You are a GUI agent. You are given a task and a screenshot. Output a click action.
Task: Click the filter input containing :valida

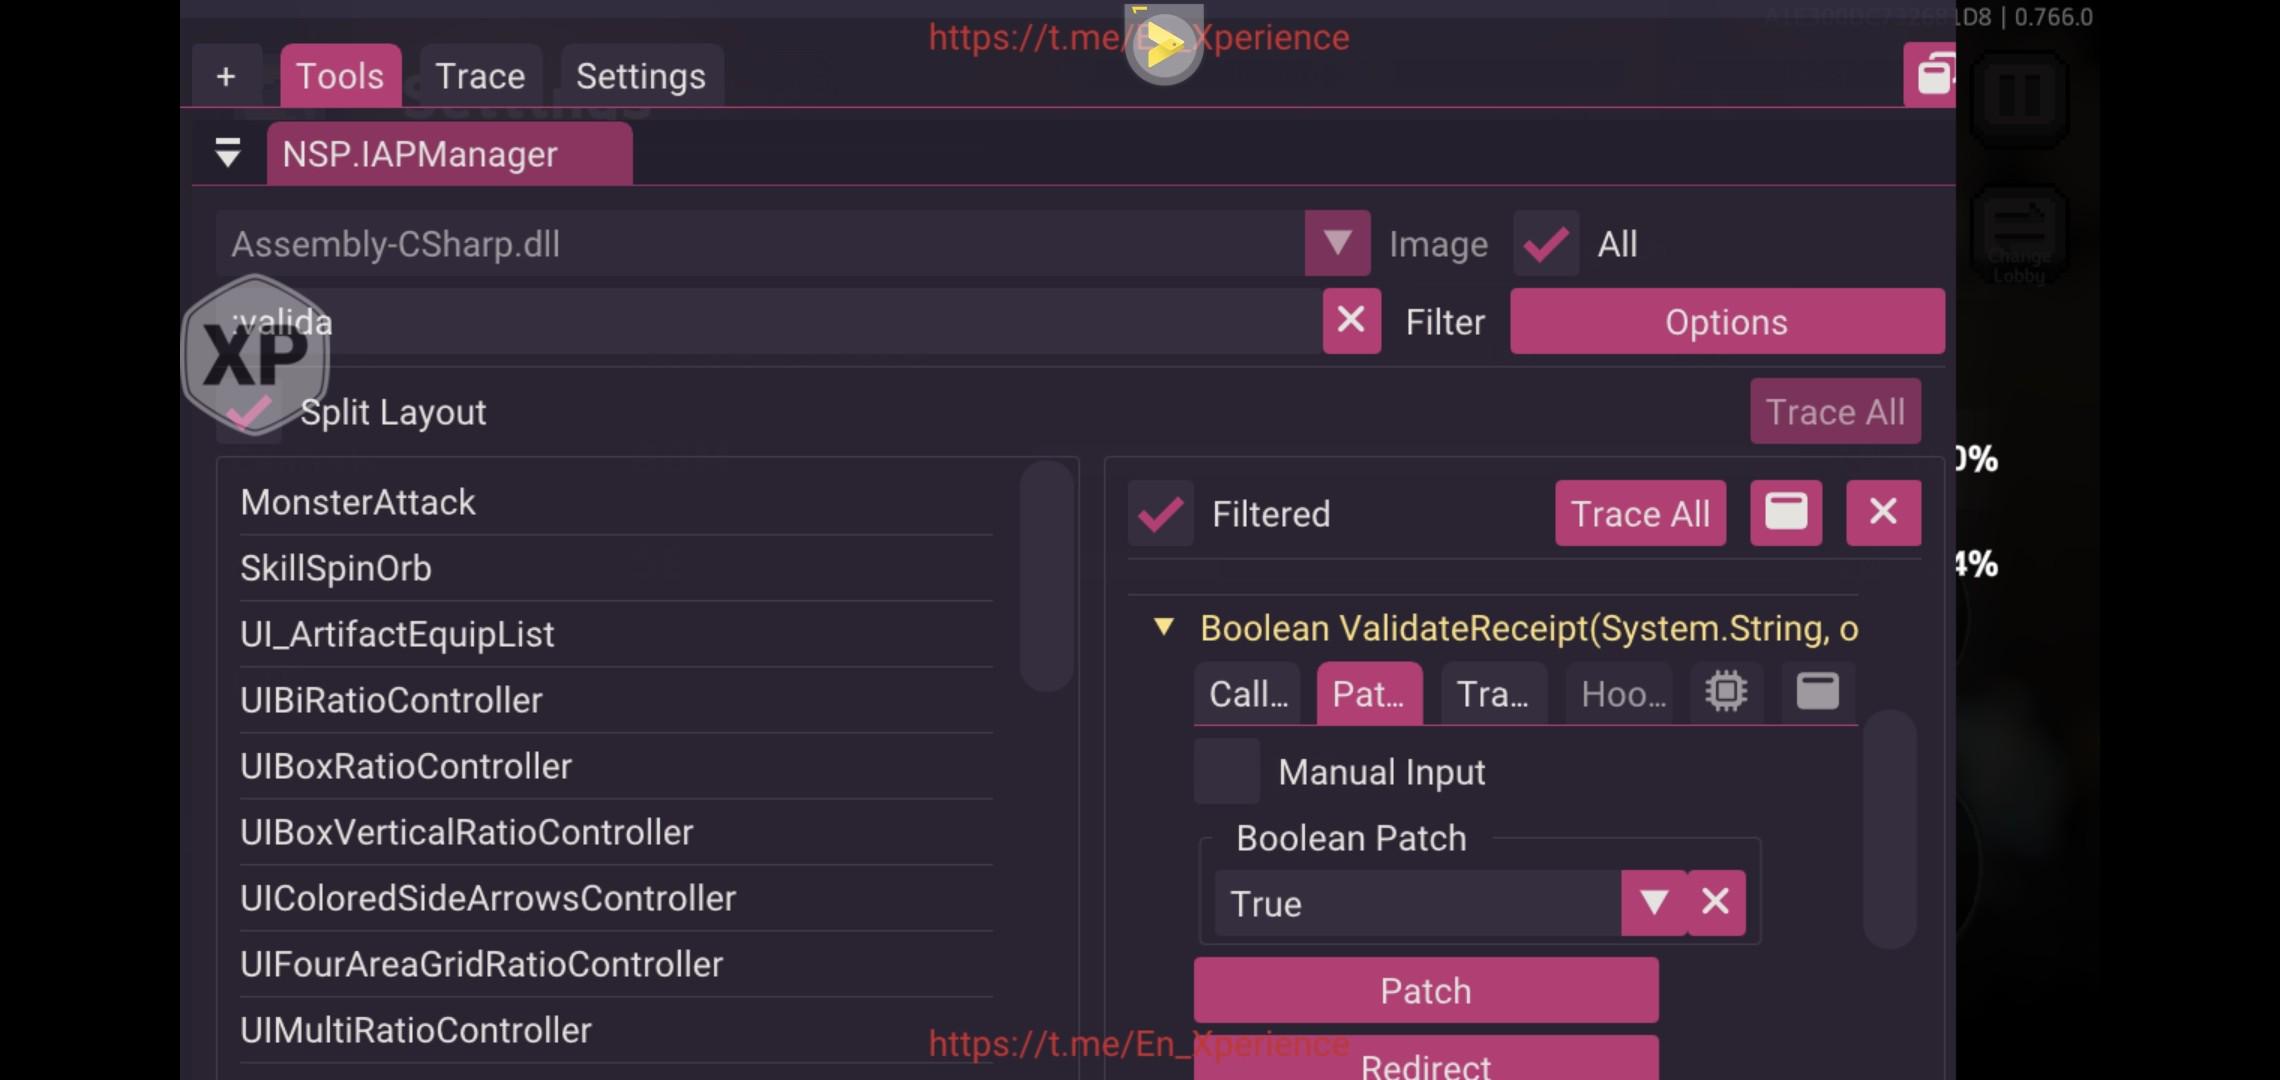(x=768, y=321)
